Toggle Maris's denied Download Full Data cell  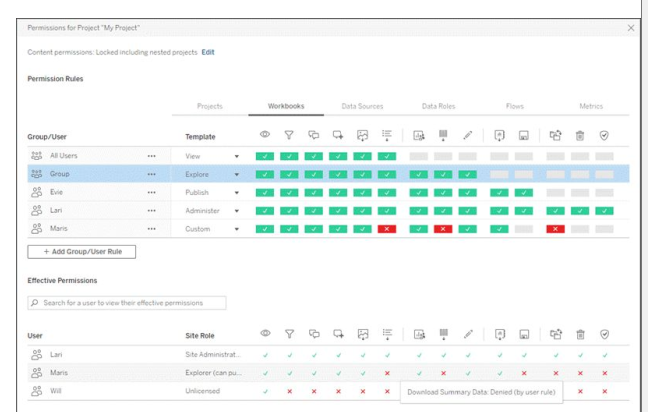tap(443, 229)
